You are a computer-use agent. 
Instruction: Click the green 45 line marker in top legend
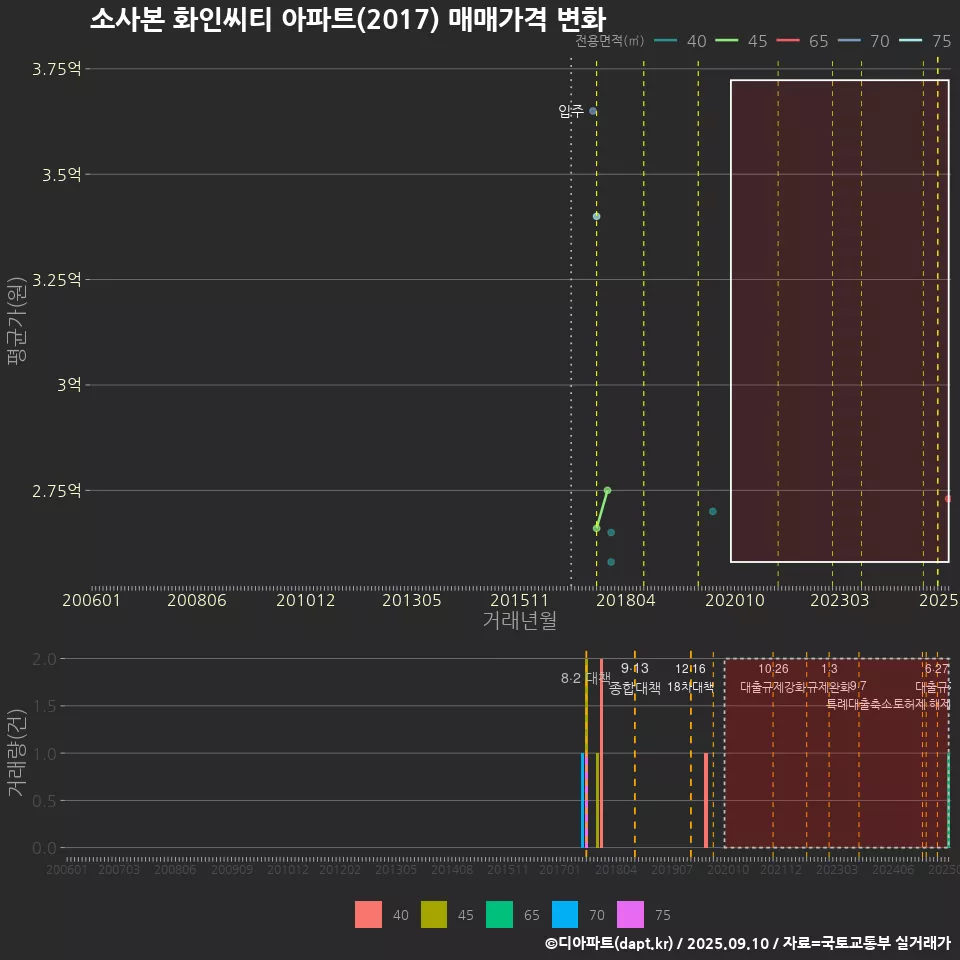pos(726,41)
